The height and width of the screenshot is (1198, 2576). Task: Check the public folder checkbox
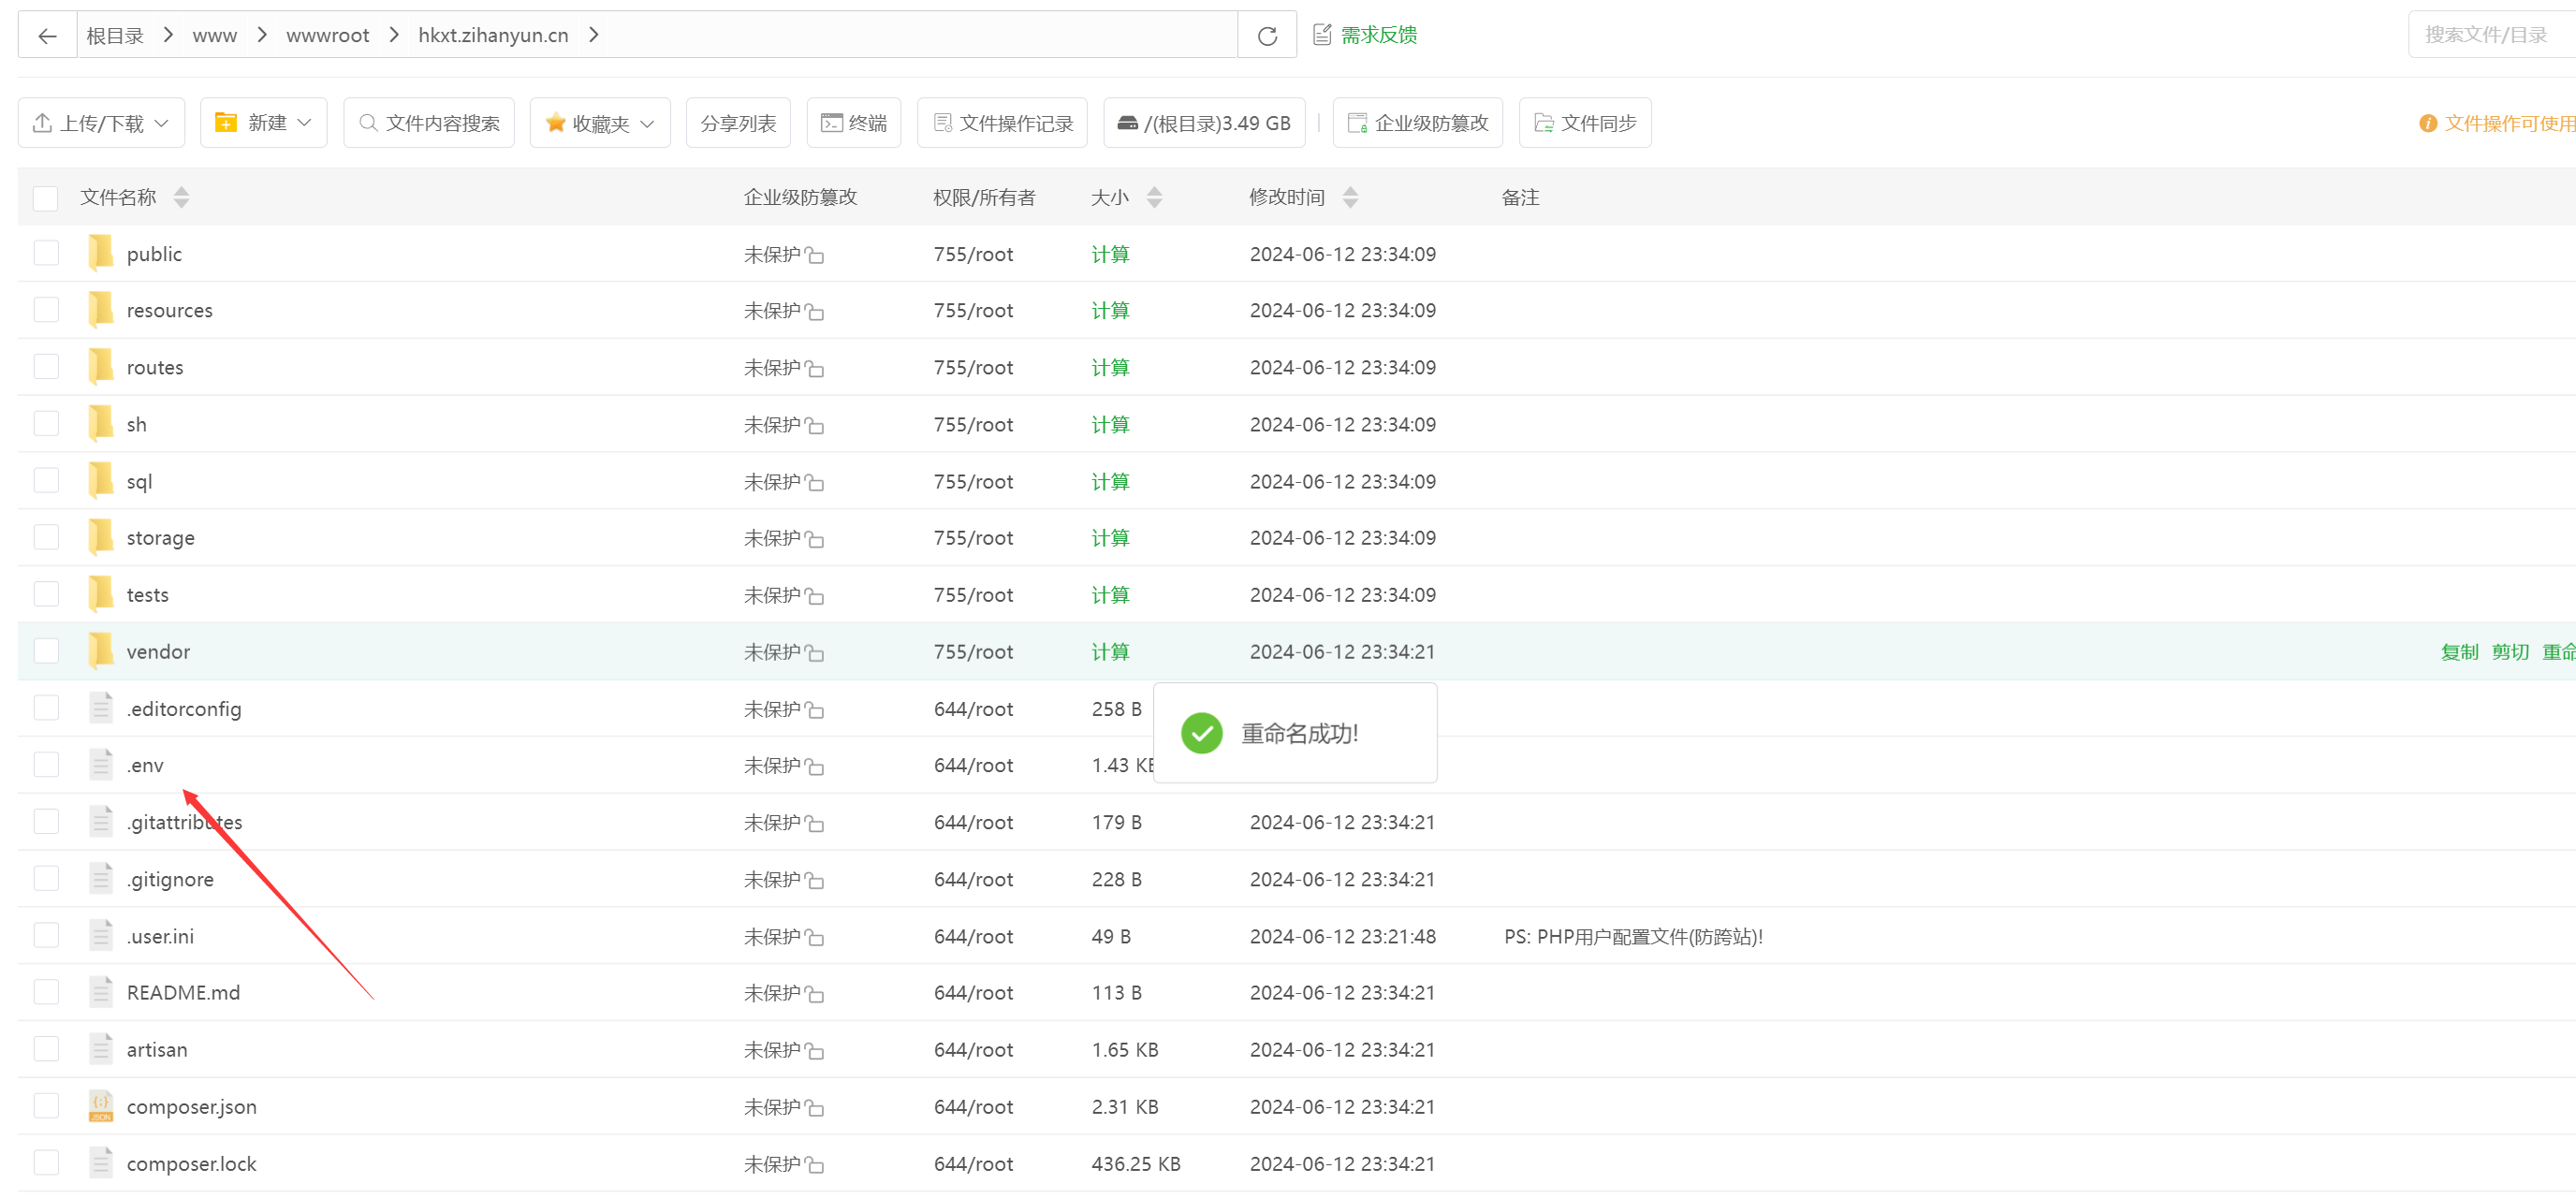click(x=46, y=253)
